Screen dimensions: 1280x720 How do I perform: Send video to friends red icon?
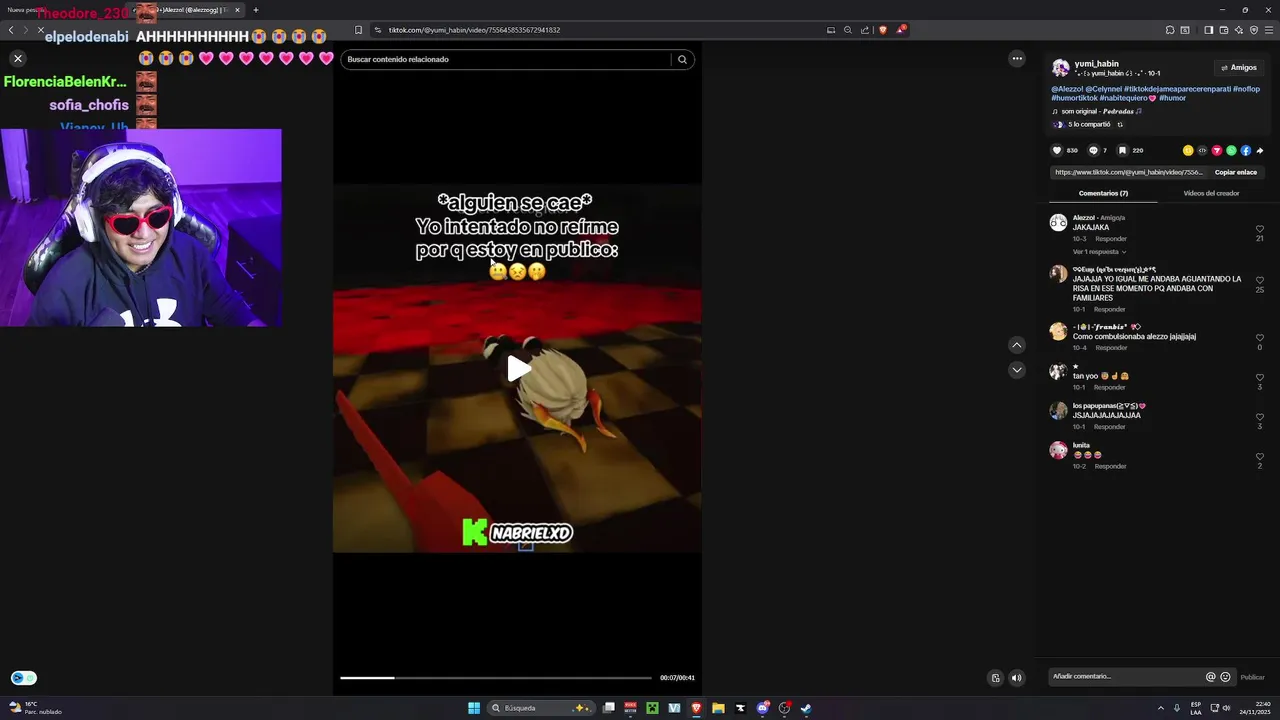pos(1217,150)
